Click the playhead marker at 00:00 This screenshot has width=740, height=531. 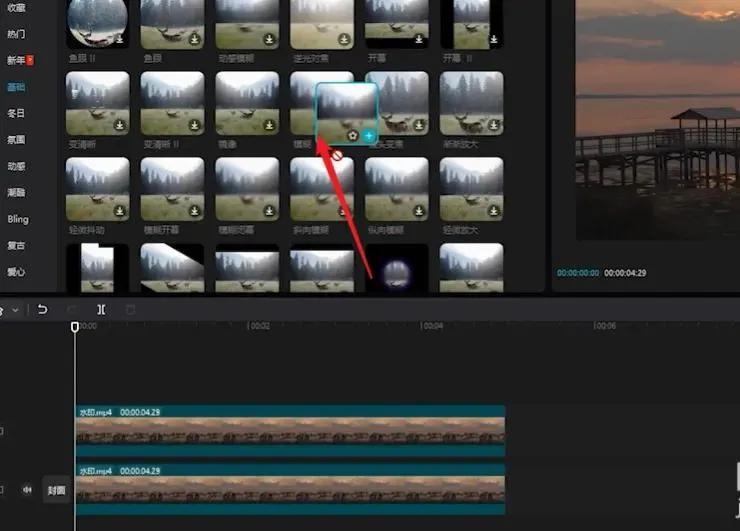point(75,327)
